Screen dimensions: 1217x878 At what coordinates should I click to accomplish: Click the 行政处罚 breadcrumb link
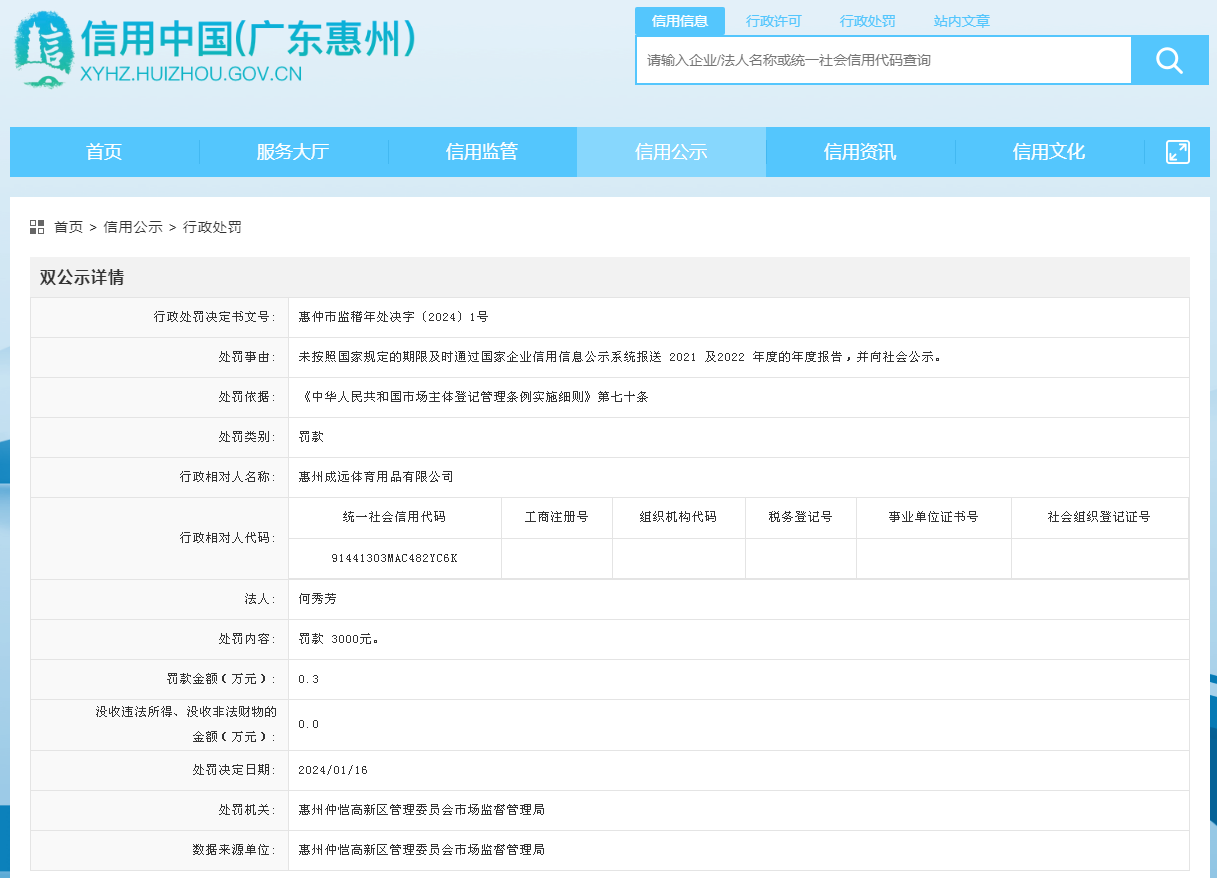tap(212, 227)
